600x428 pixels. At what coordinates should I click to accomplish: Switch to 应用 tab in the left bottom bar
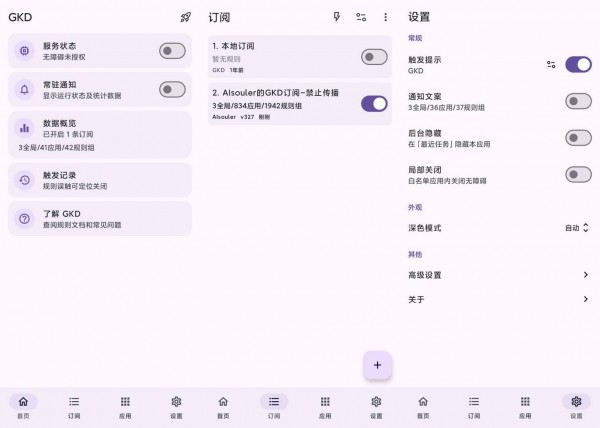pyautogui.click(x=125, y=407)
